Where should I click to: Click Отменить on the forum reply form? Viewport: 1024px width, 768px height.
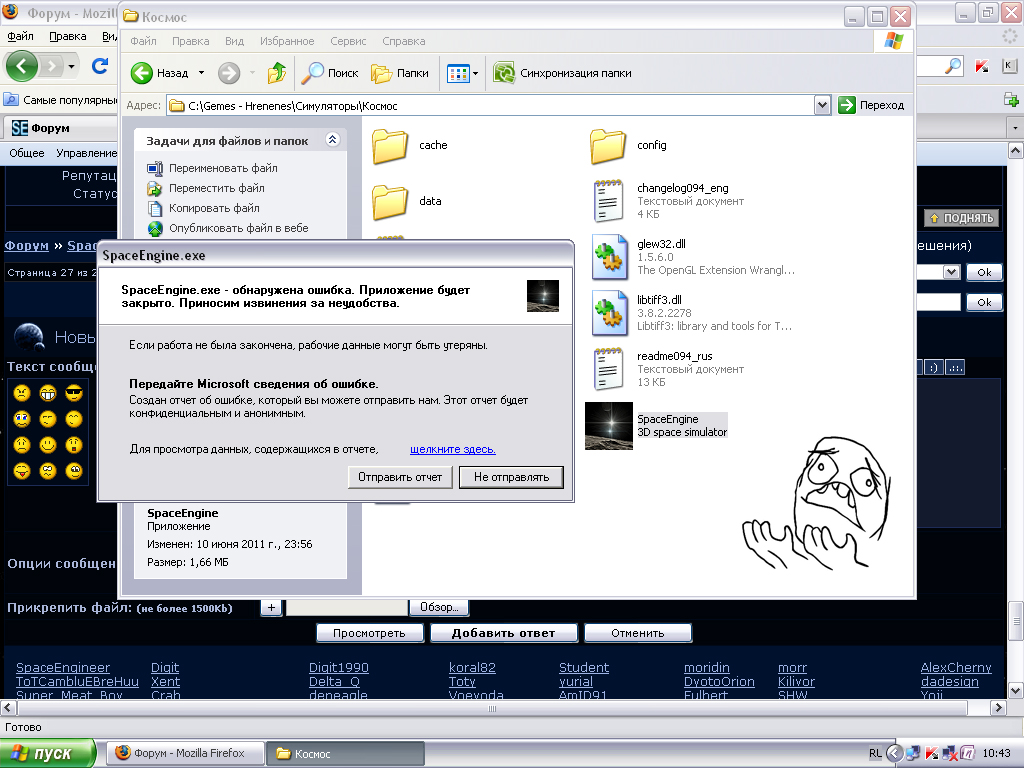(x=637, y=633)
